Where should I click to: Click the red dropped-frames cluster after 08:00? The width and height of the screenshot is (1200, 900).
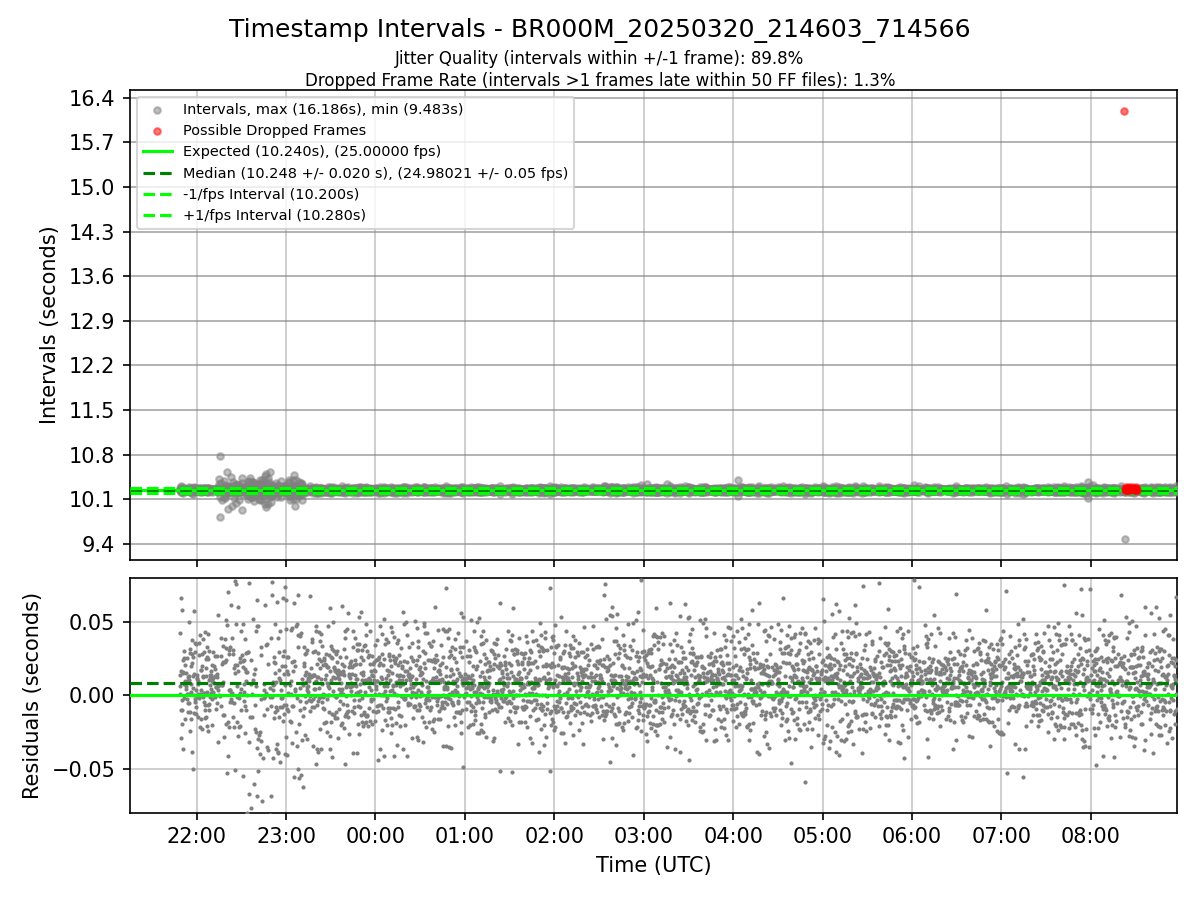1131,489
